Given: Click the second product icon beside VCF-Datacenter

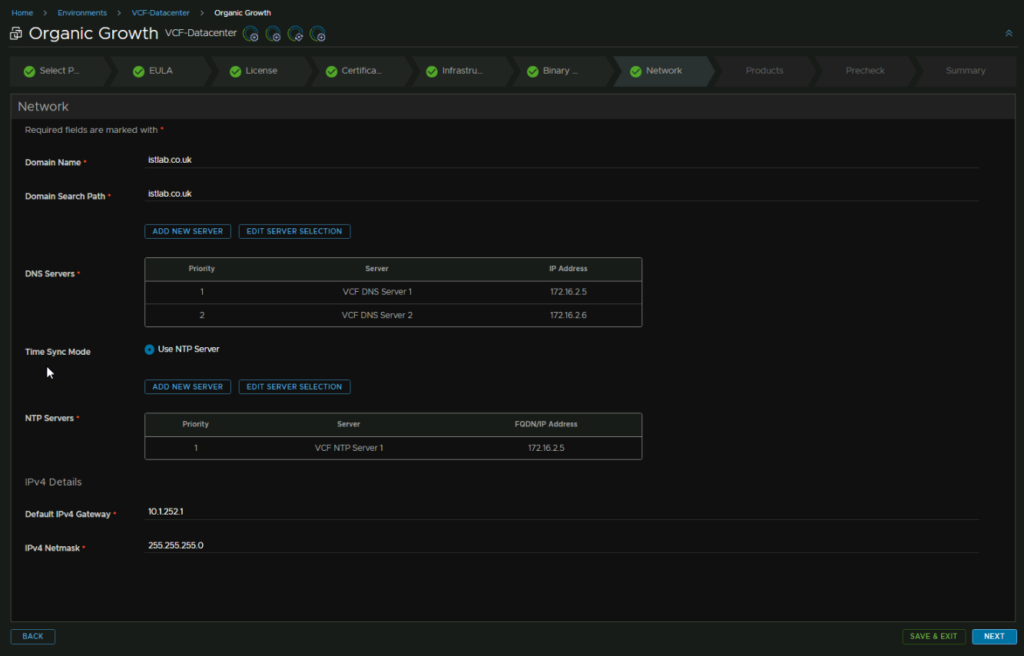Looking at the screenshot, I should coord(273,34).
